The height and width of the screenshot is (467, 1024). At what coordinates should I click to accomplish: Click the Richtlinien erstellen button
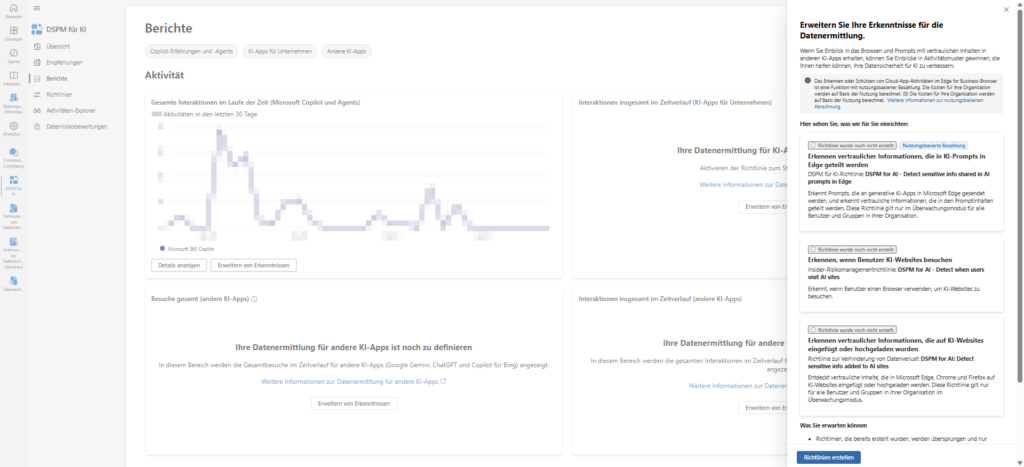point(828,457)
